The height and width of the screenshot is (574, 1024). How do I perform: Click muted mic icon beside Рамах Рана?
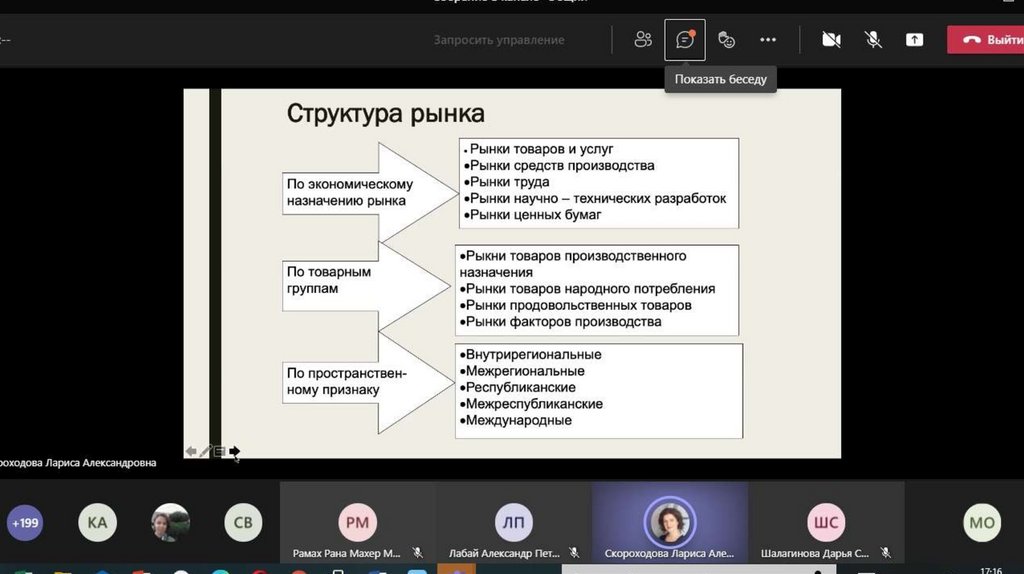point(417,552)
